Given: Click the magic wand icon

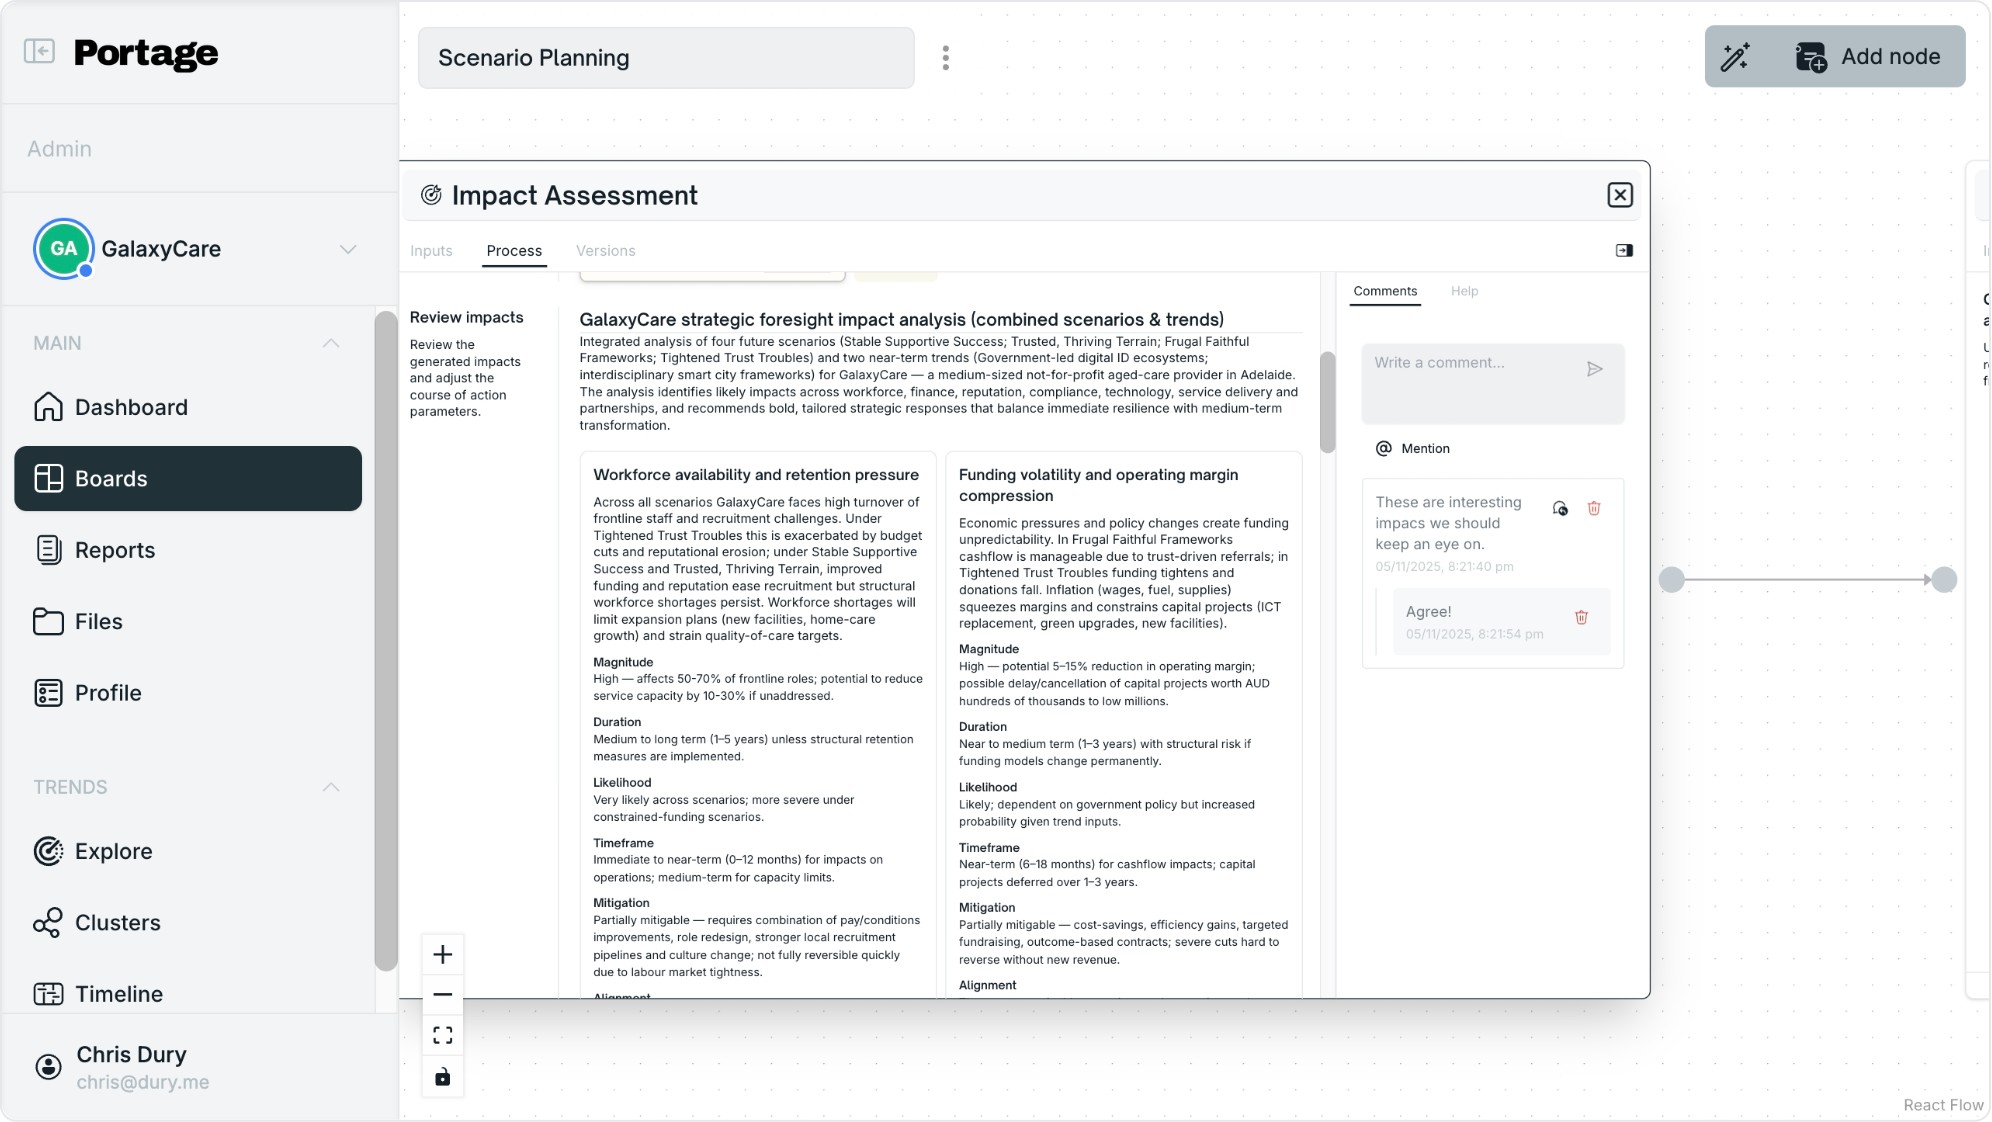Looking at the screenshot, I should click(1735, 57).
